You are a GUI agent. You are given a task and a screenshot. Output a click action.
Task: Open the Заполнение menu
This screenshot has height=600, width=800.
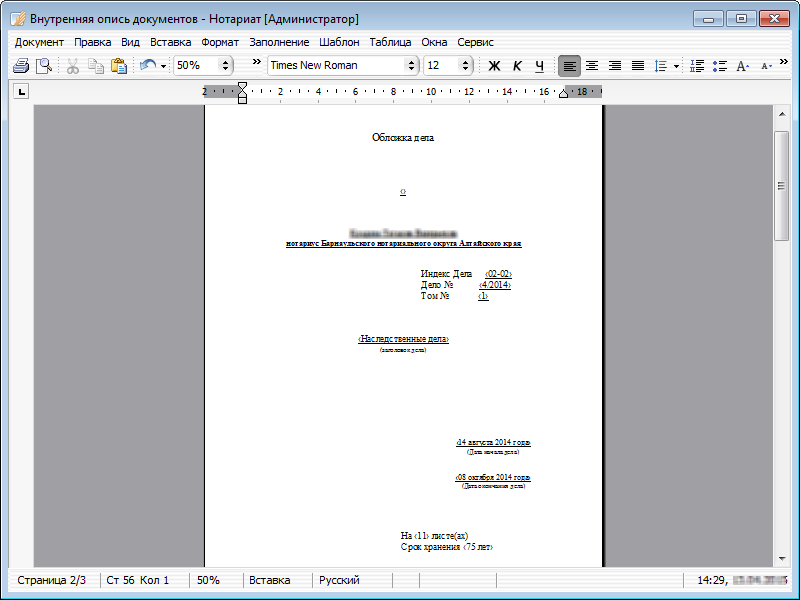[279, 42]
